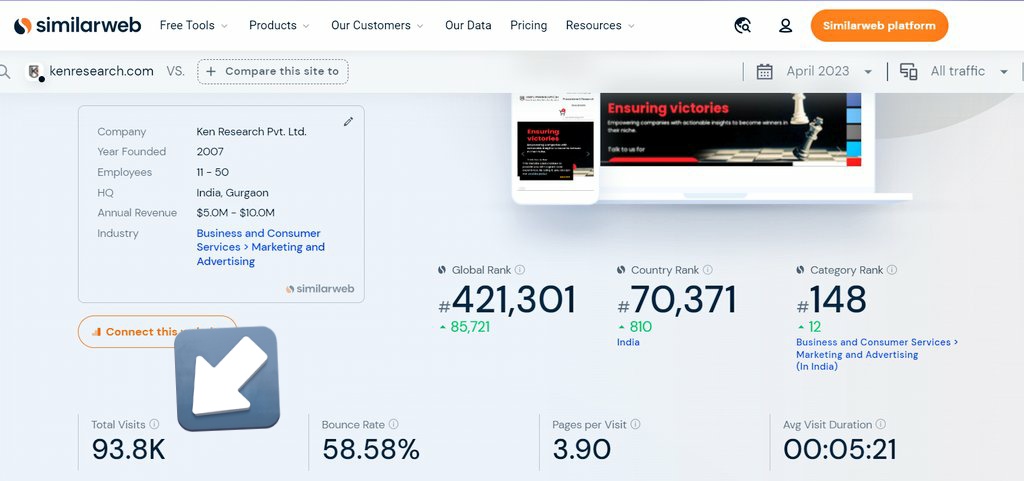Image resolution: width=1024 pixels, height=481 pixels.
Task: Open the Business and Consumer Services industry link
Action: 261,247
